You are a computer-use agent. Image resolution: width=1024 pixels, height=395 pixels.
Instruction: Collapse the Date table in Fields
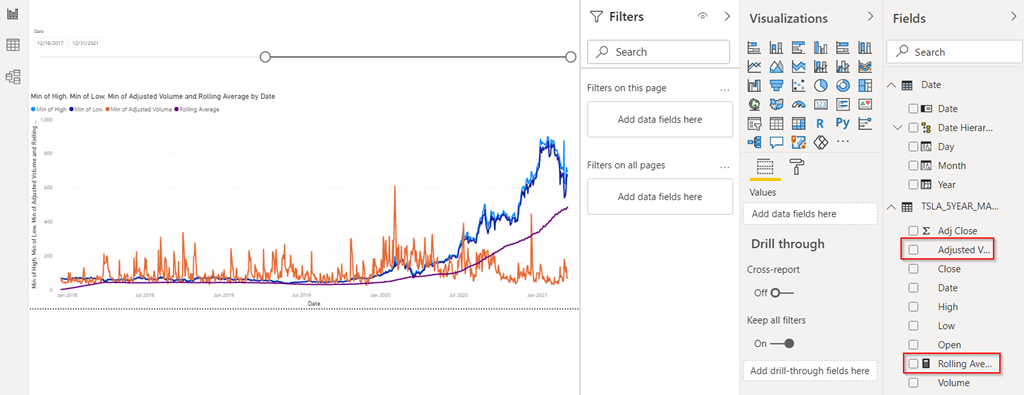891,85
